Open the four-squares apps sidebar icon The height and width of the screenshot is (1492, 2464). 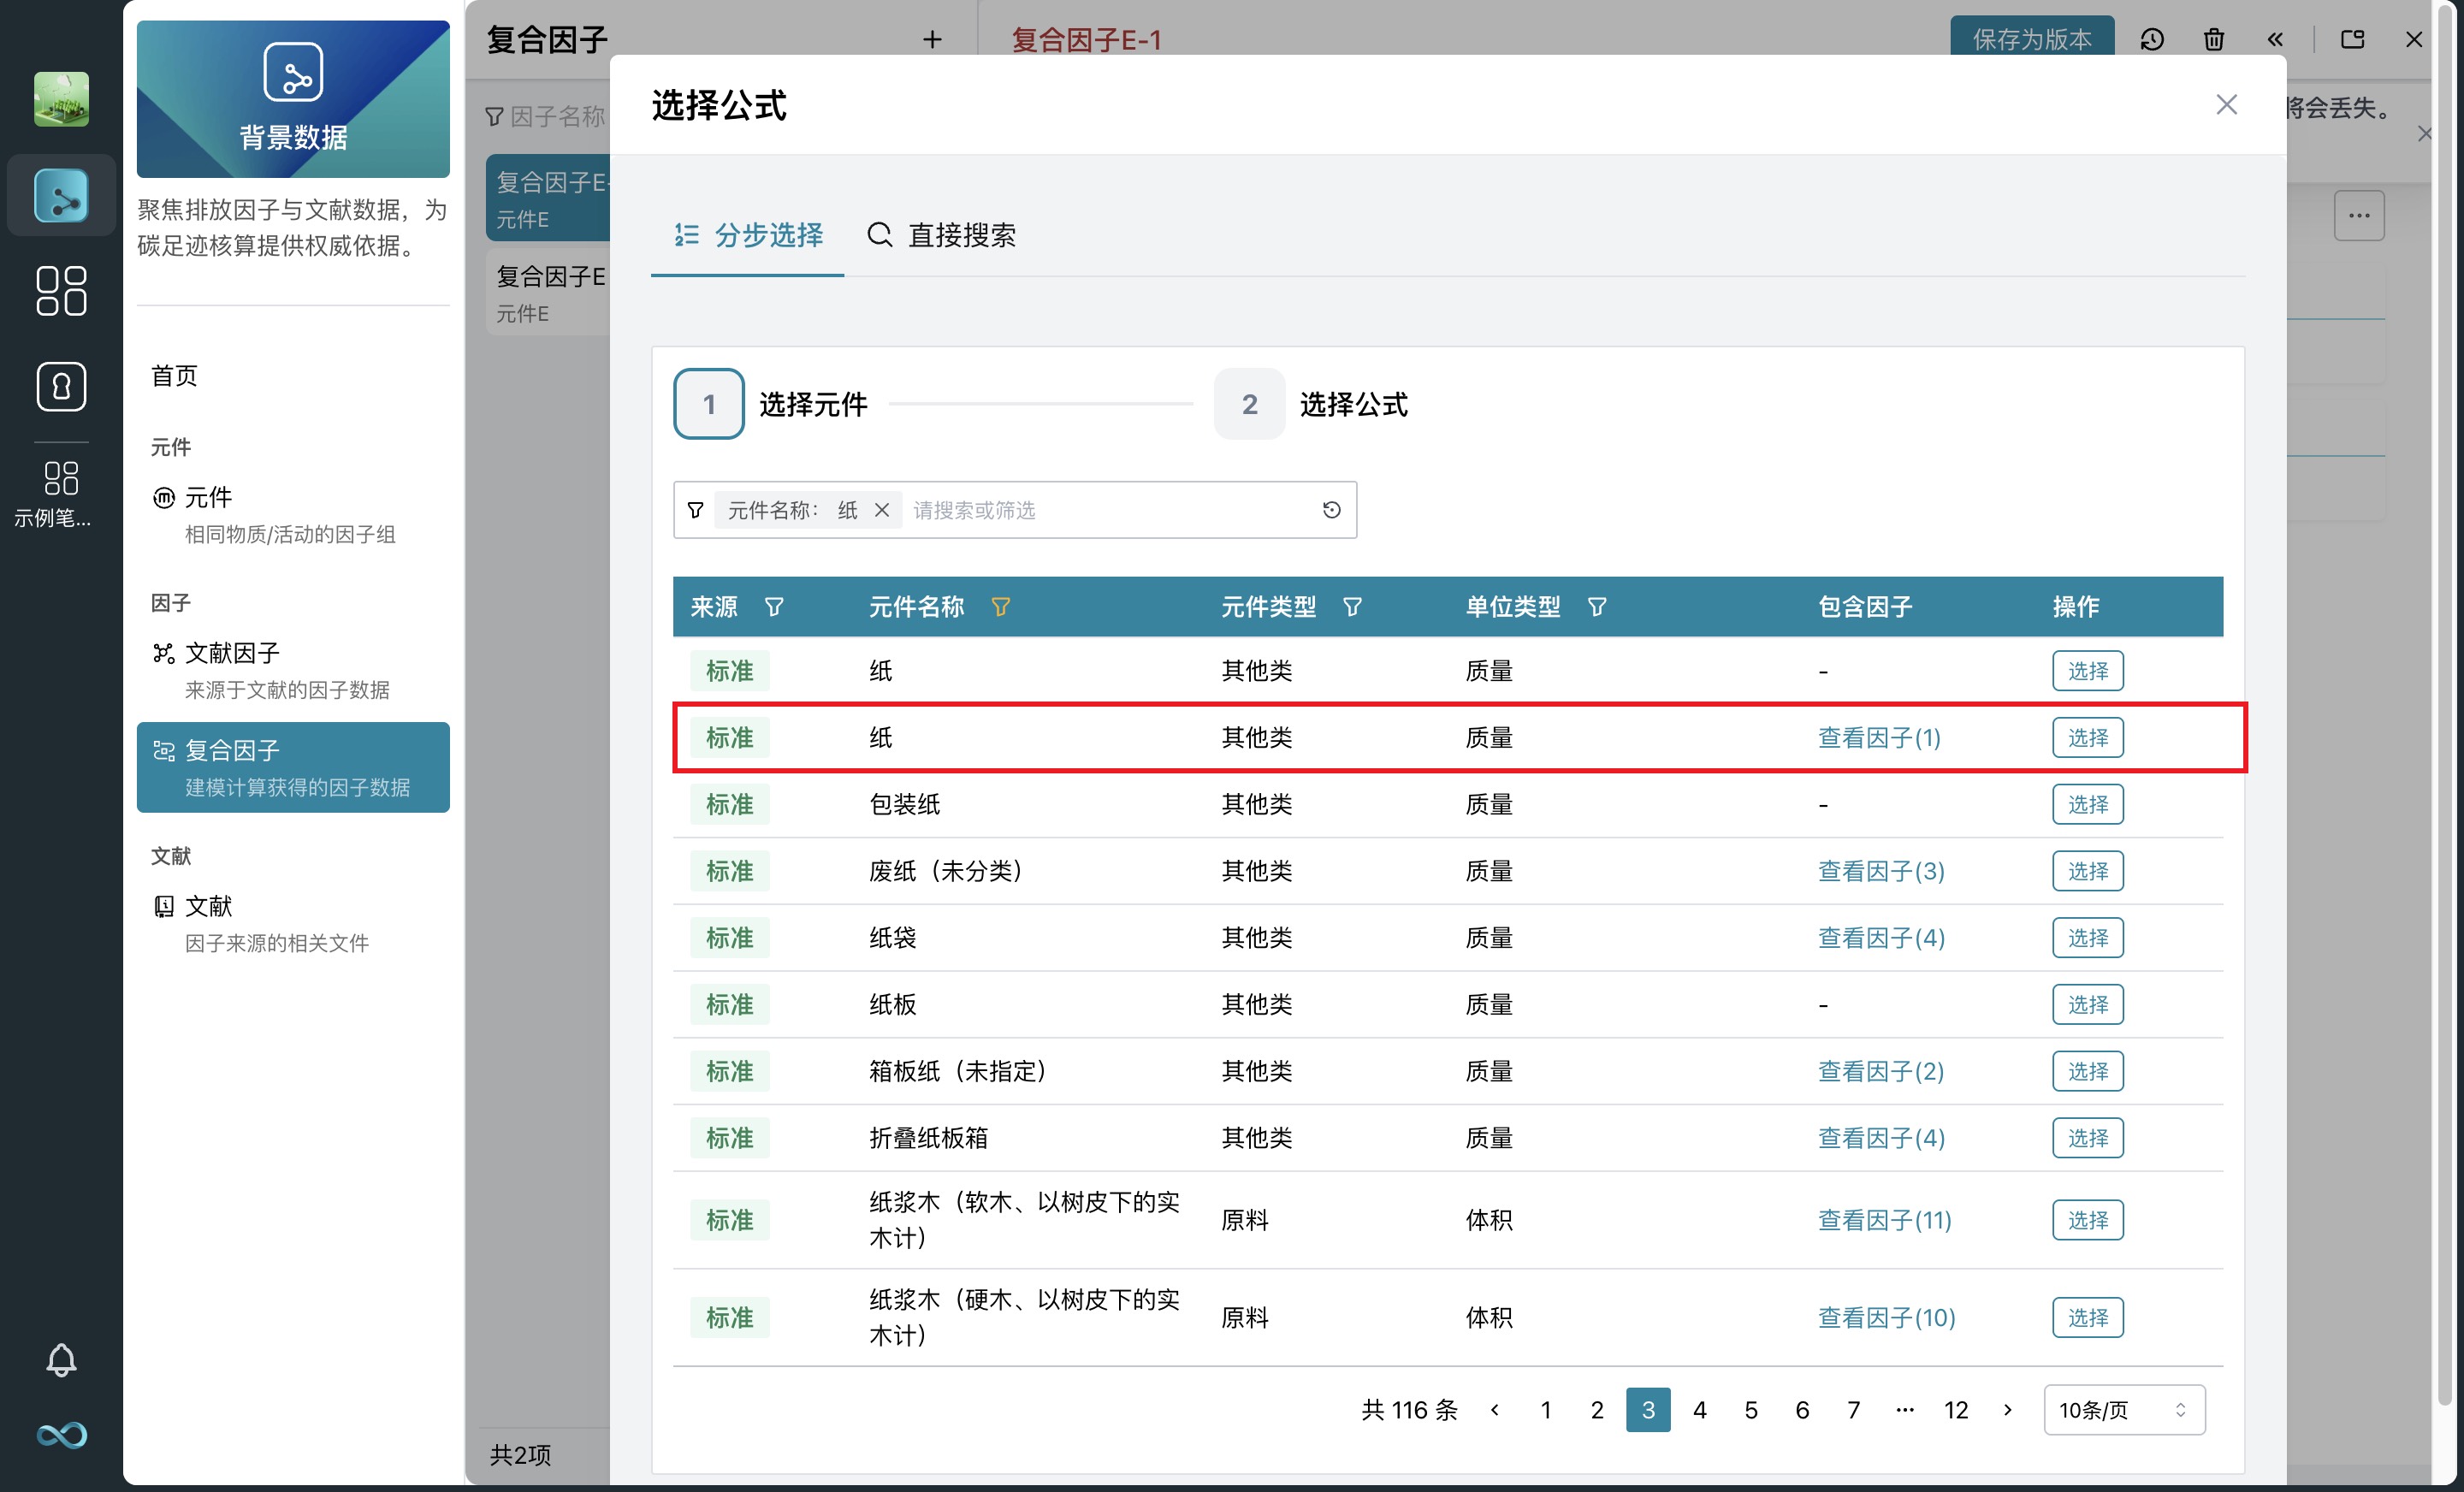tap(61, 291)
